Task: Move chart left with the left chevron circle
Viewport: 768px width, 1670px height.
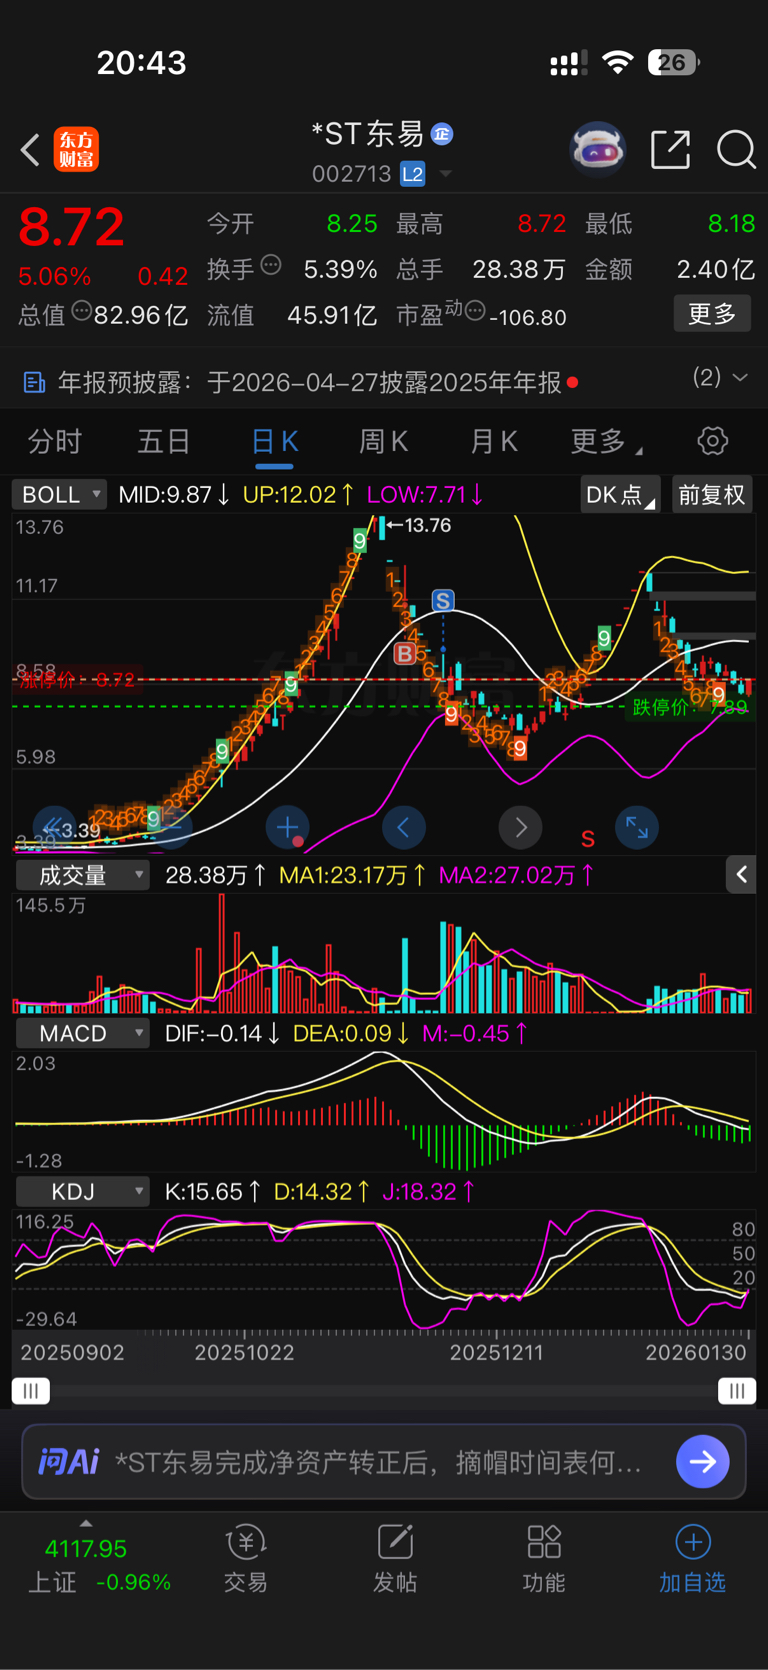Action: click(404, 827)
